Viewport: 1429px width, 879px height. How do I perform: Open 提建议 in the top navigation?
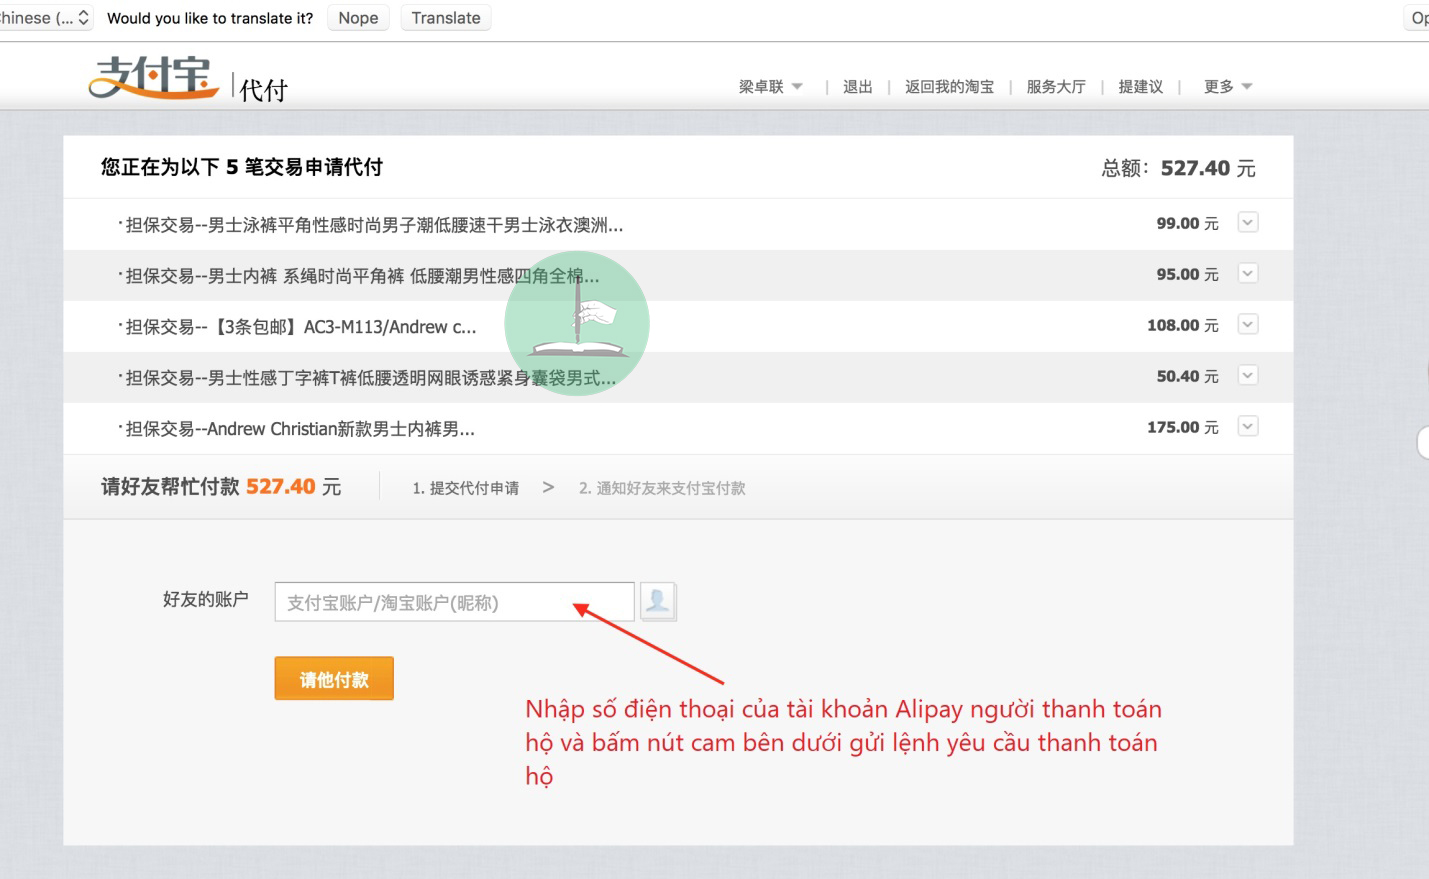[1140, 87]
